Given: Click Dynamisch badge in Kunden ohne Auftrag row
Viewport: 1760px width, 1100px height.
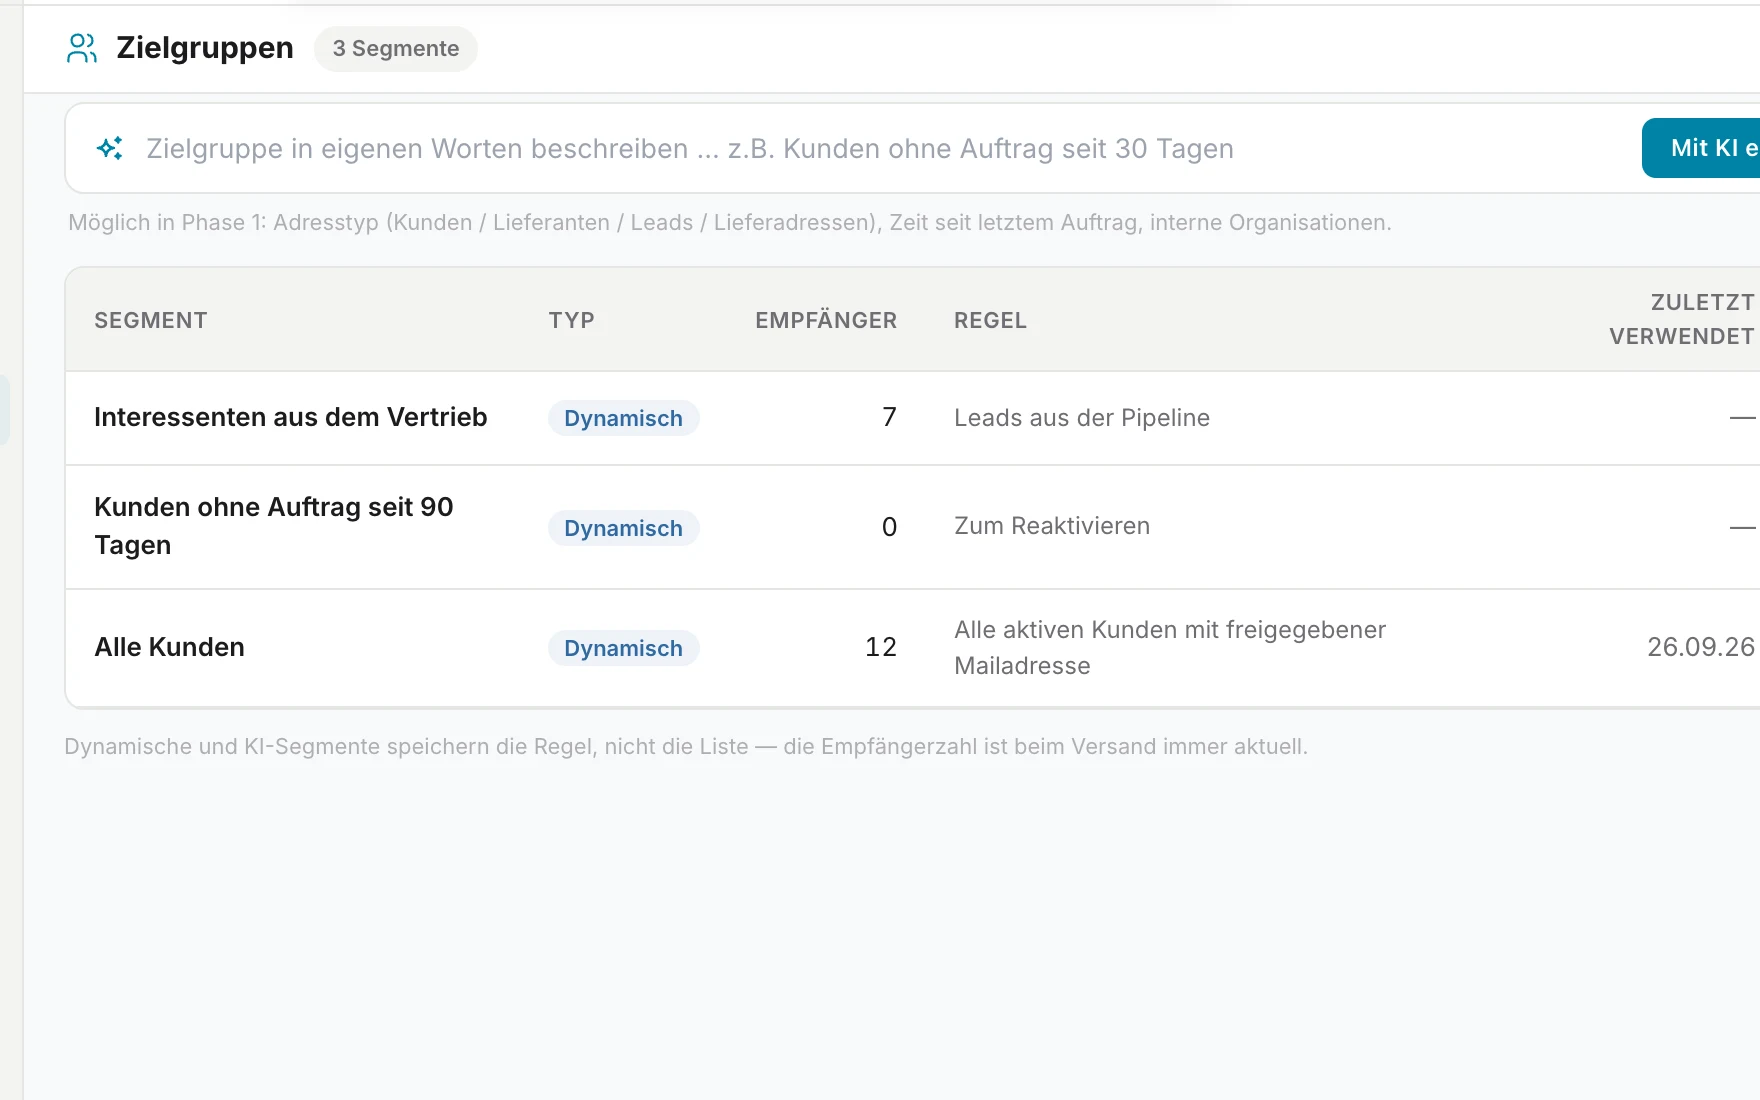Looking at the screenshot, I should click(624, 528).
